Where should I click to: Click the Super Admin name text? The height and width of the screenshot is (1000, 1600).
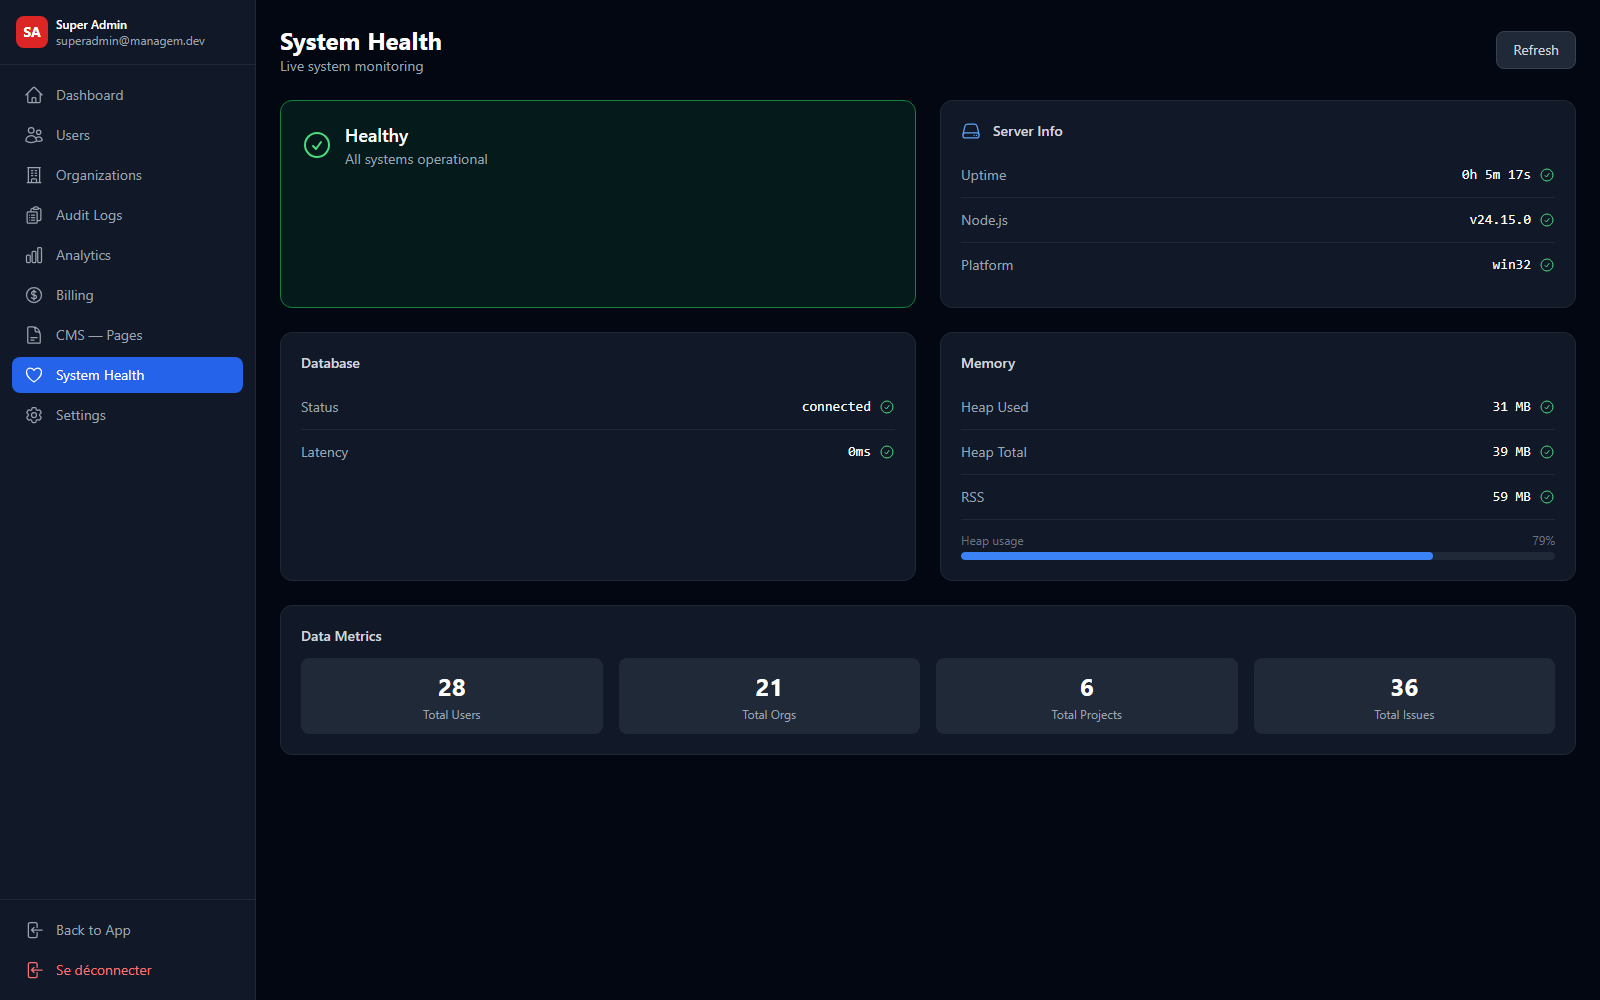[x=91, y=25]
